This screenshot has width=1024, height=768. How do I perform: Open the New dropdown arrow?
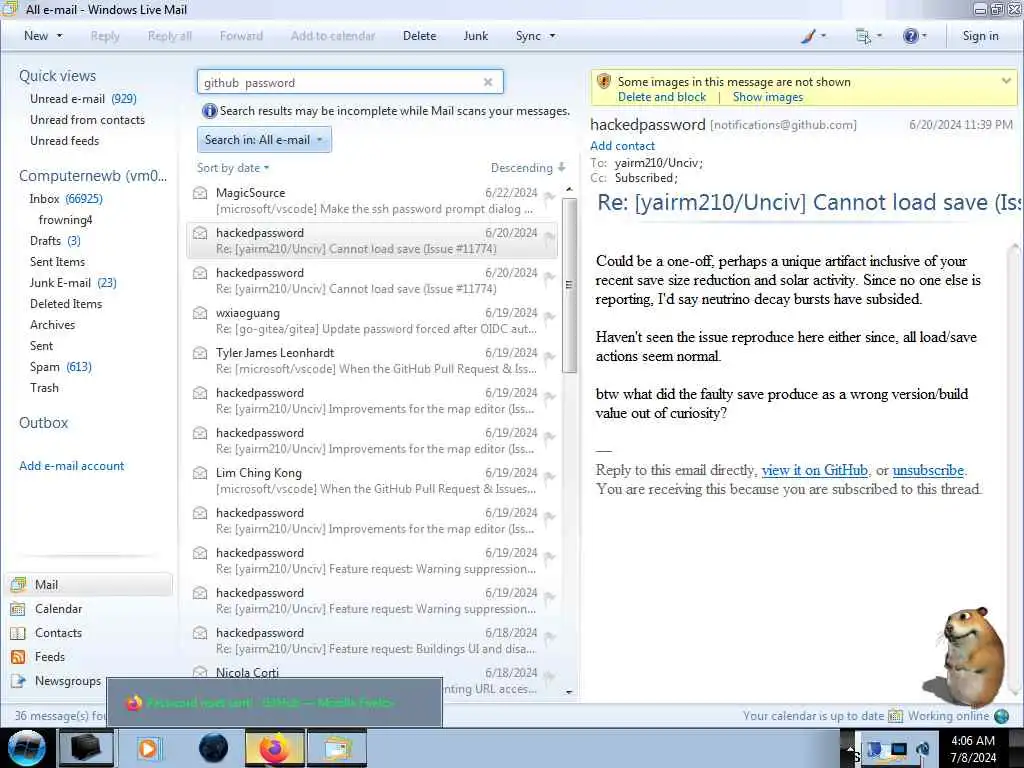click(59, 36)
